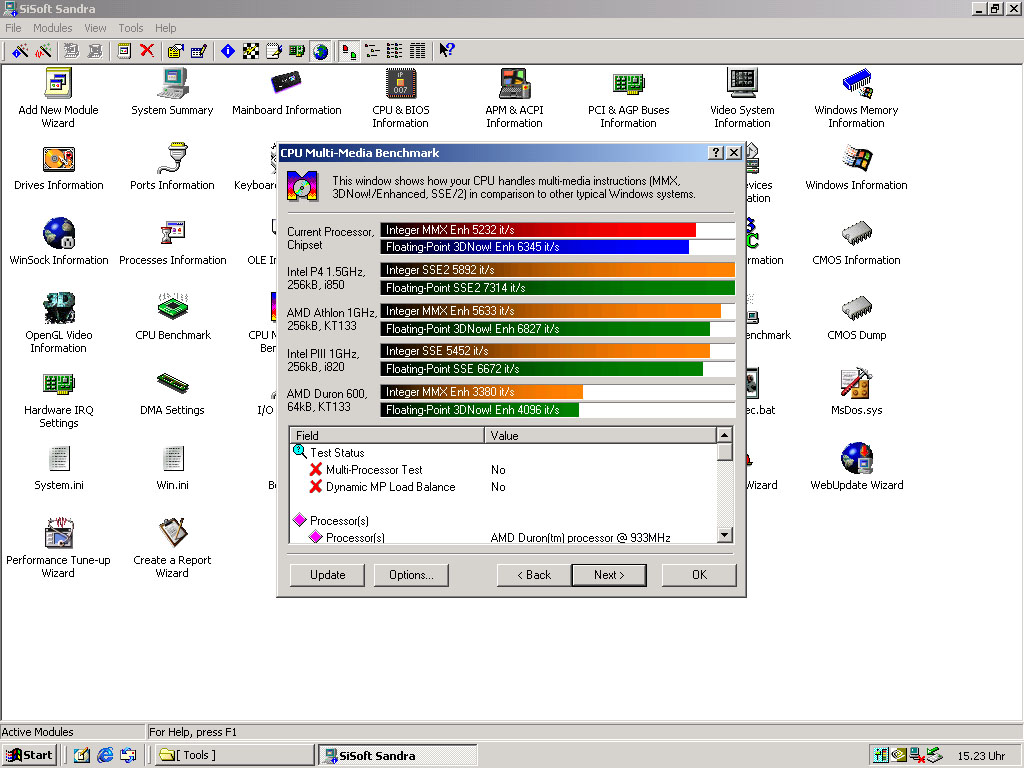1024x768 pixels.
Task: Click the Options... button
Action: pos(410,575)
